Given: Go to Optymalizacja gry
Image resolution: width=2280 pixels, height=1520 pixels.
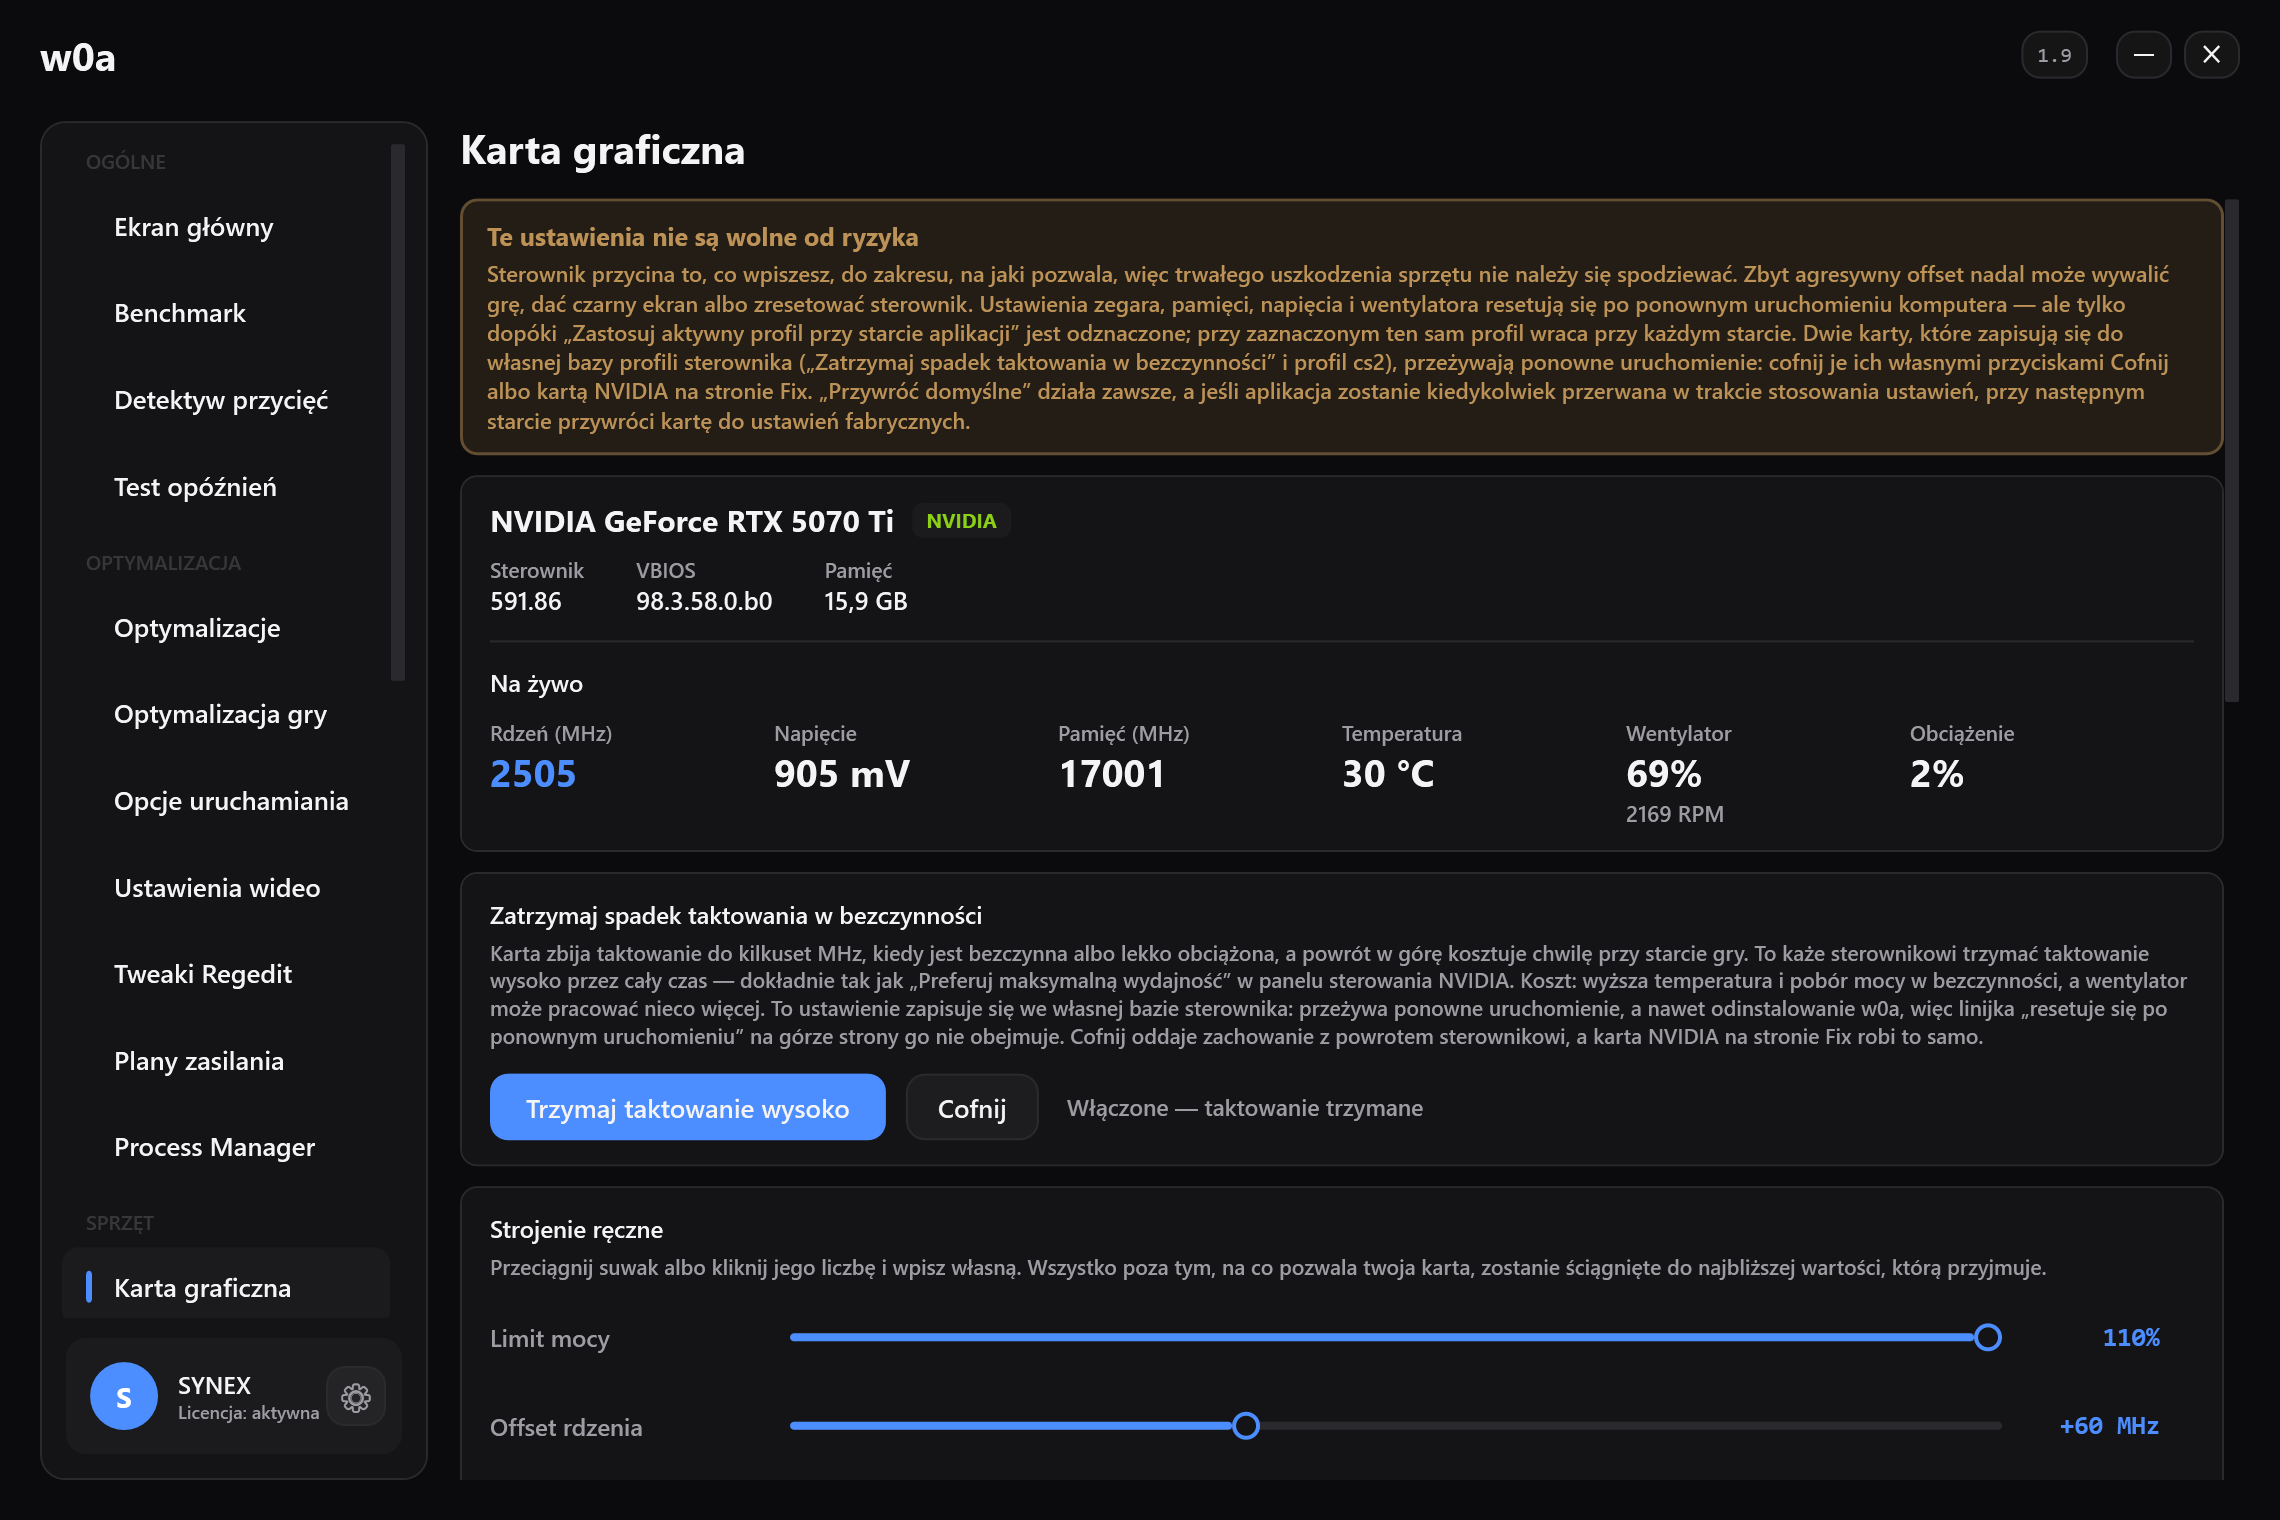Looking at the screenshot, I should tap(226, 714).
